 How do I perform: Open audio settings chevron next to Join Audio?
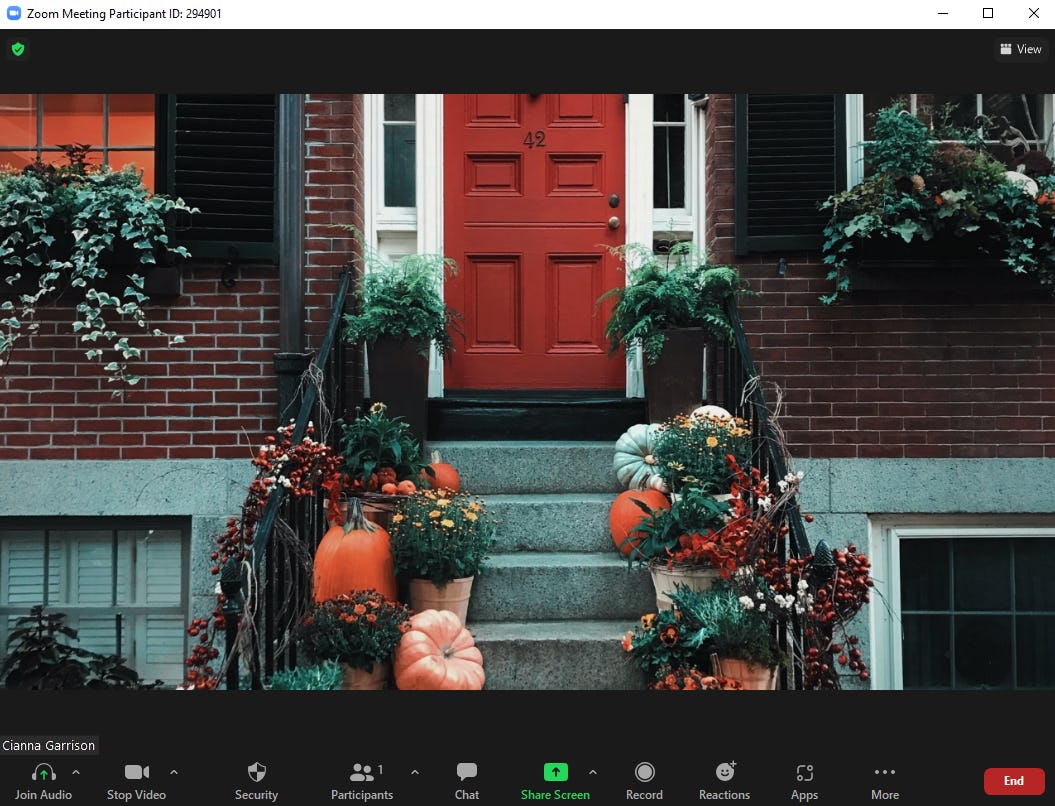[74, 772]
